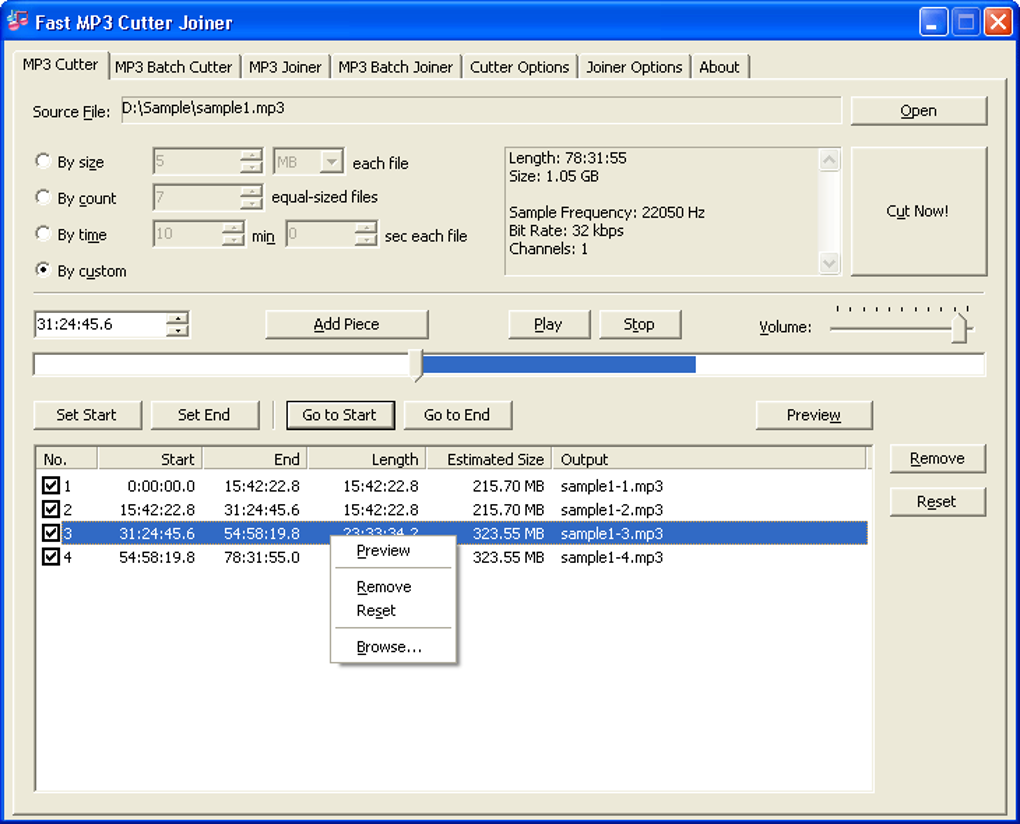Viewport: 1020px width, 824px height.
Task: Switch to the MP3 Batch Cutter tab
Action: tap(173, 67)
